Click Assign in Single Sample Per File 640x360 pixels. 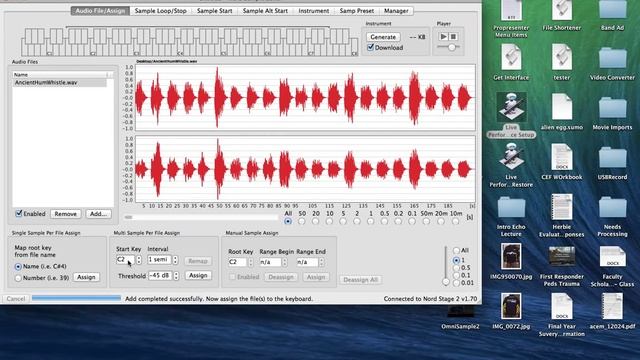point(86,277)
